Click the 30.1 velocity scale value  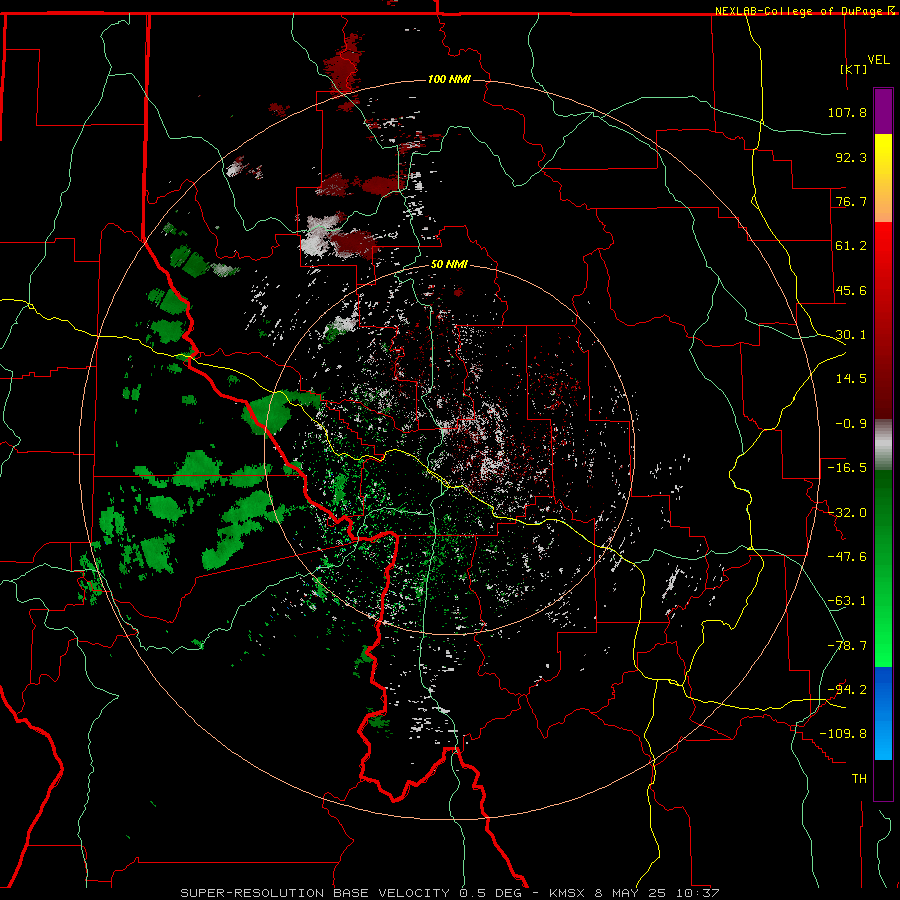point(851,335)
